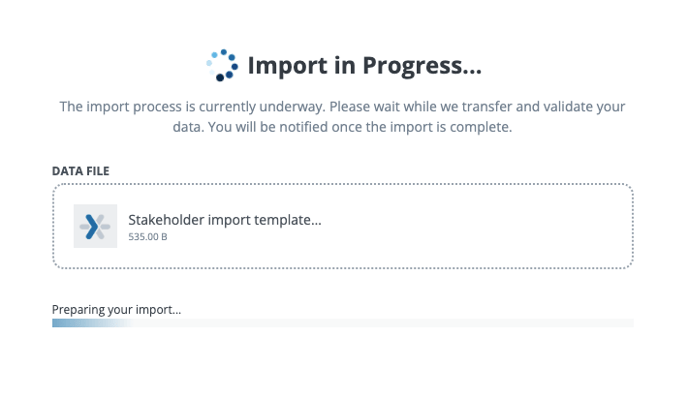Select the blue X file type icon

(x=95, y=226)
